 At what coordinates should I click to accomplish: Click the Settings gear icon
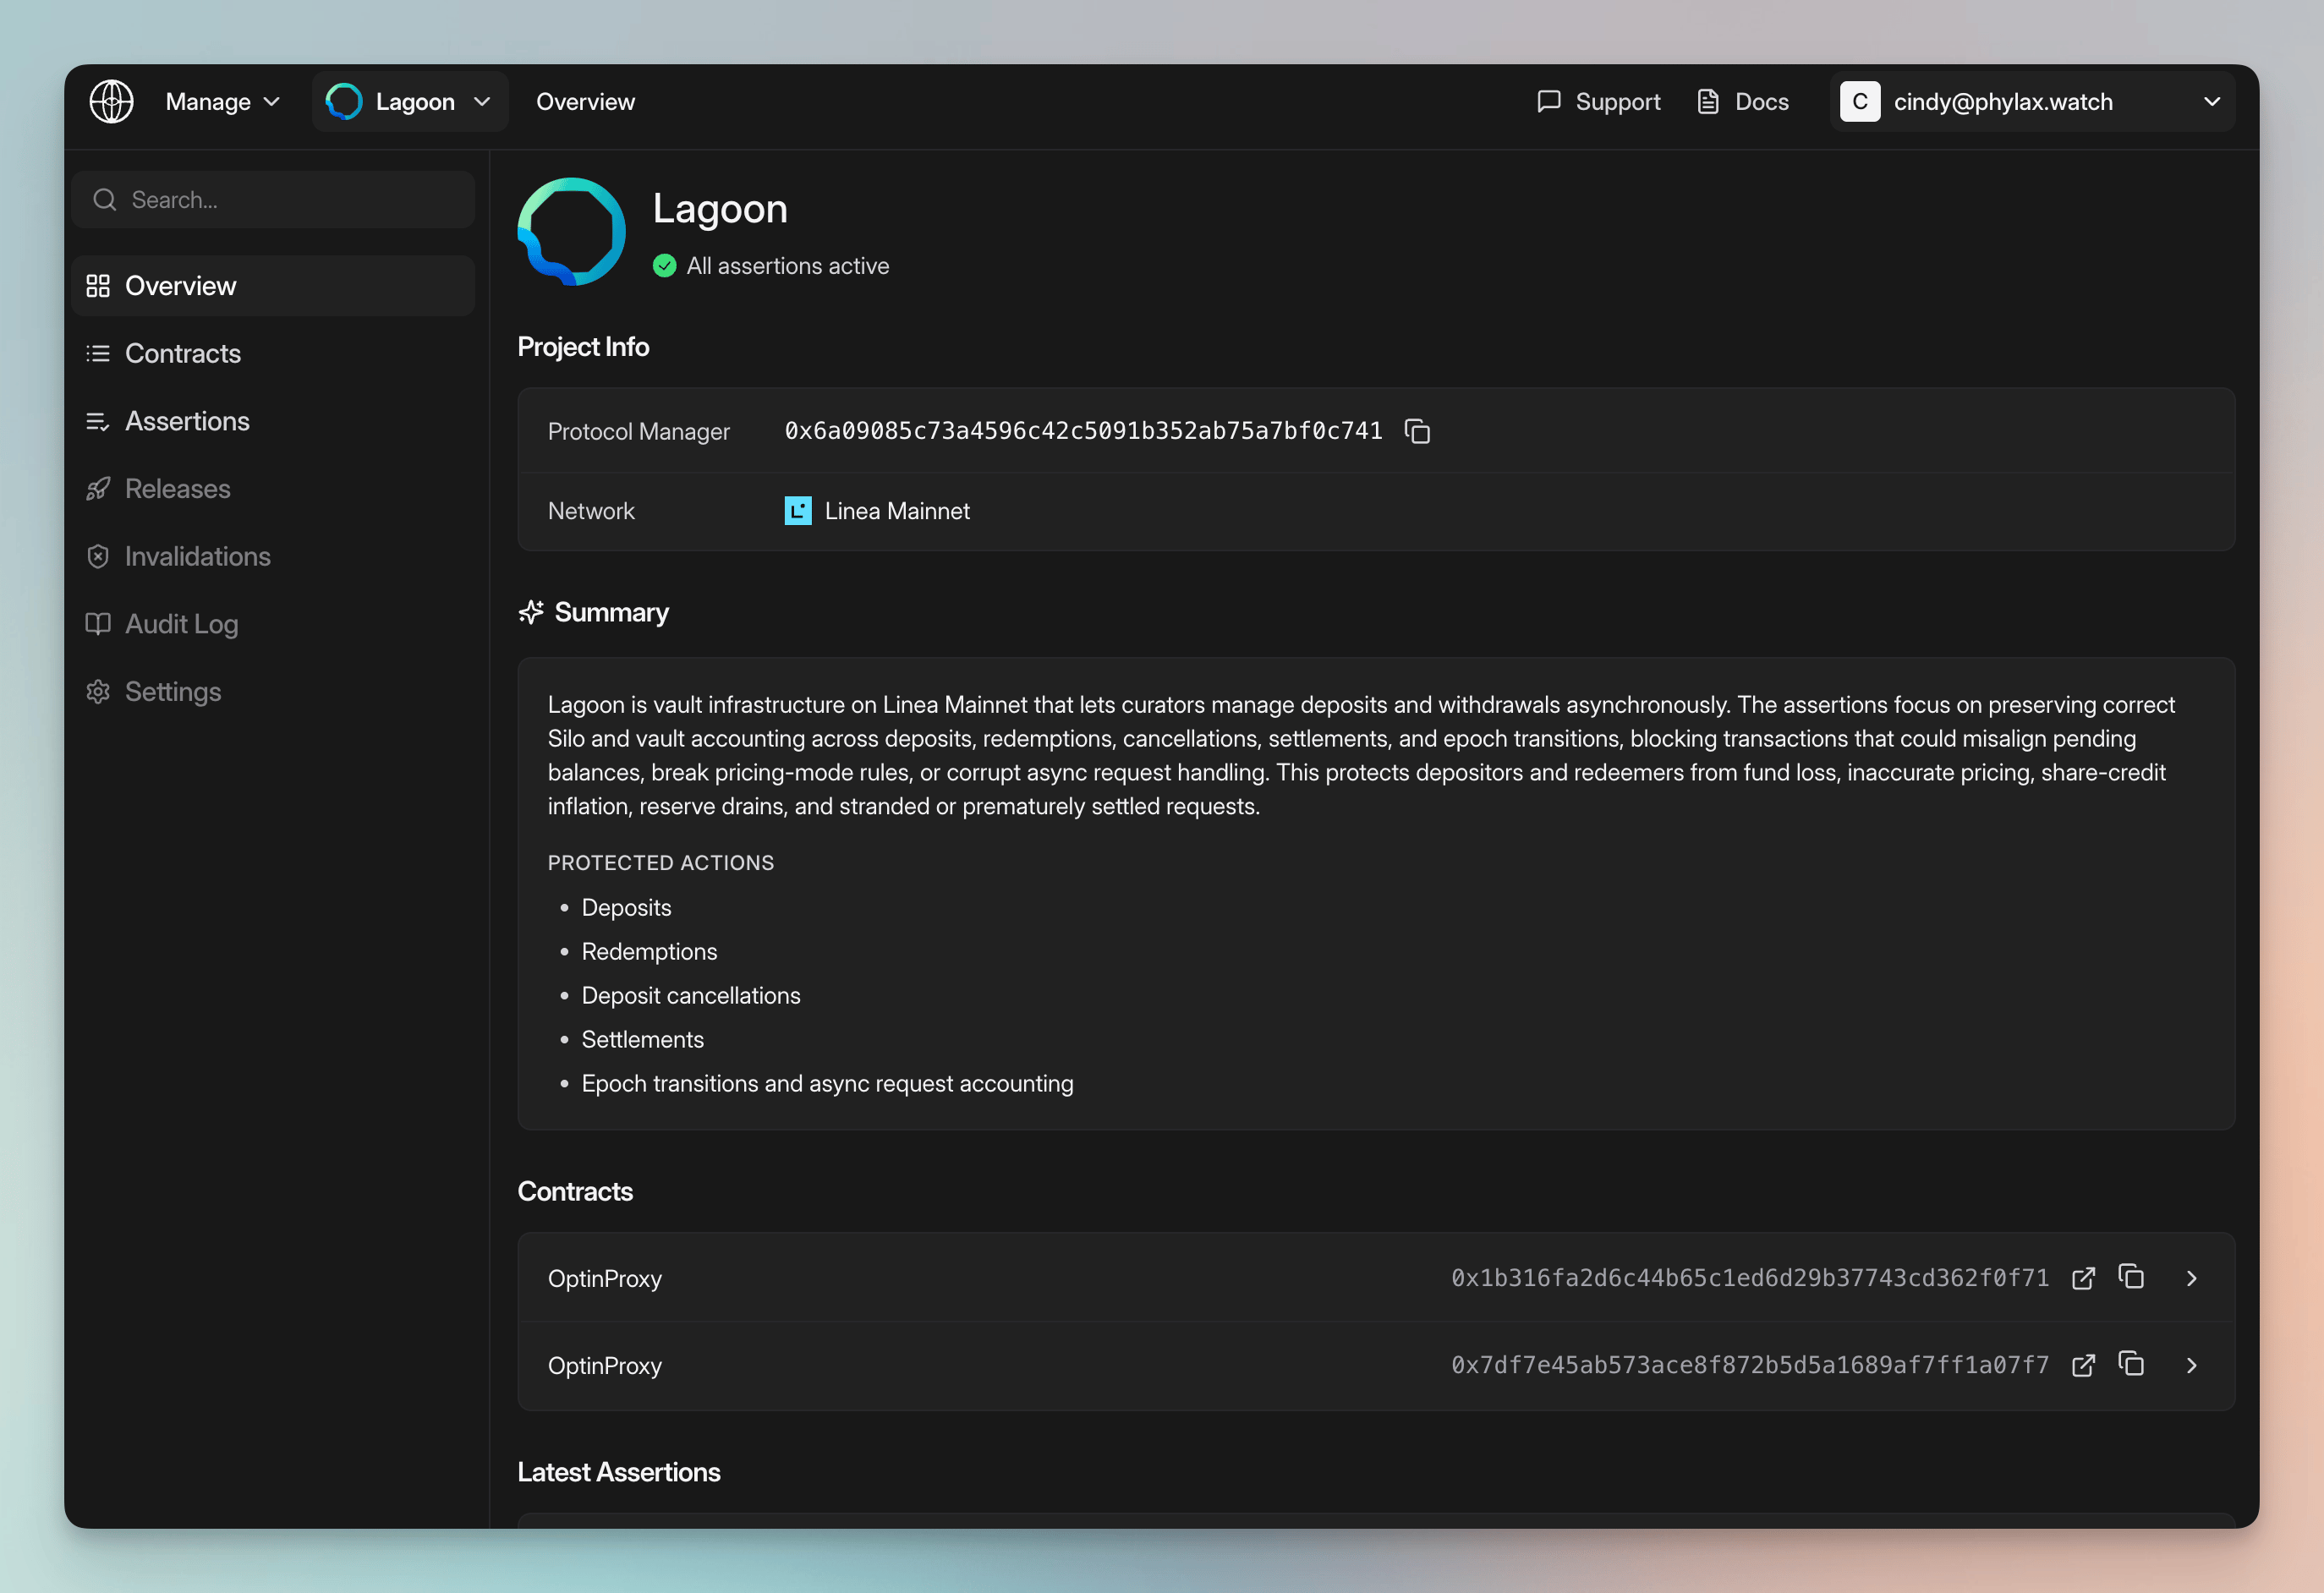(x=98, y=691)
